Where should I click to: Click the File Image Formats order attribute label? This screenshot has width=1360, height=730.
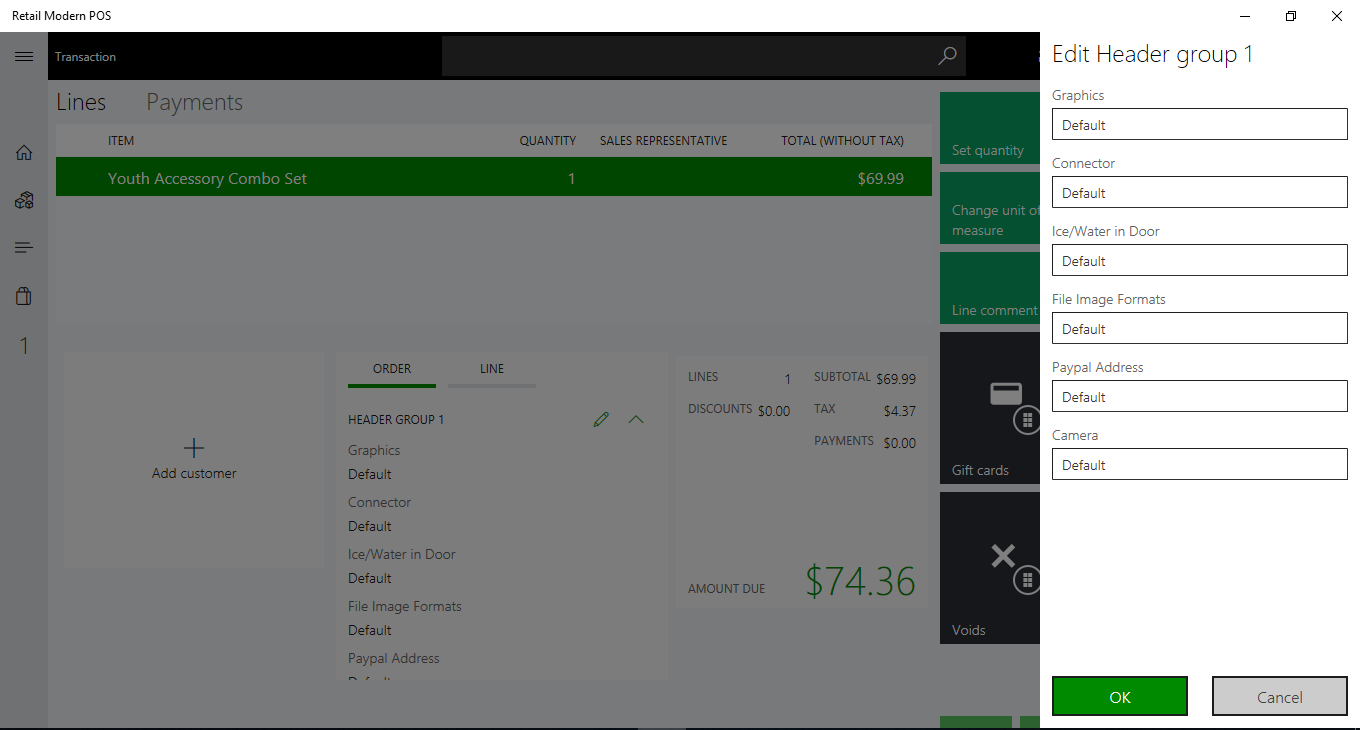pyautogui.click(x=405, y=606)
